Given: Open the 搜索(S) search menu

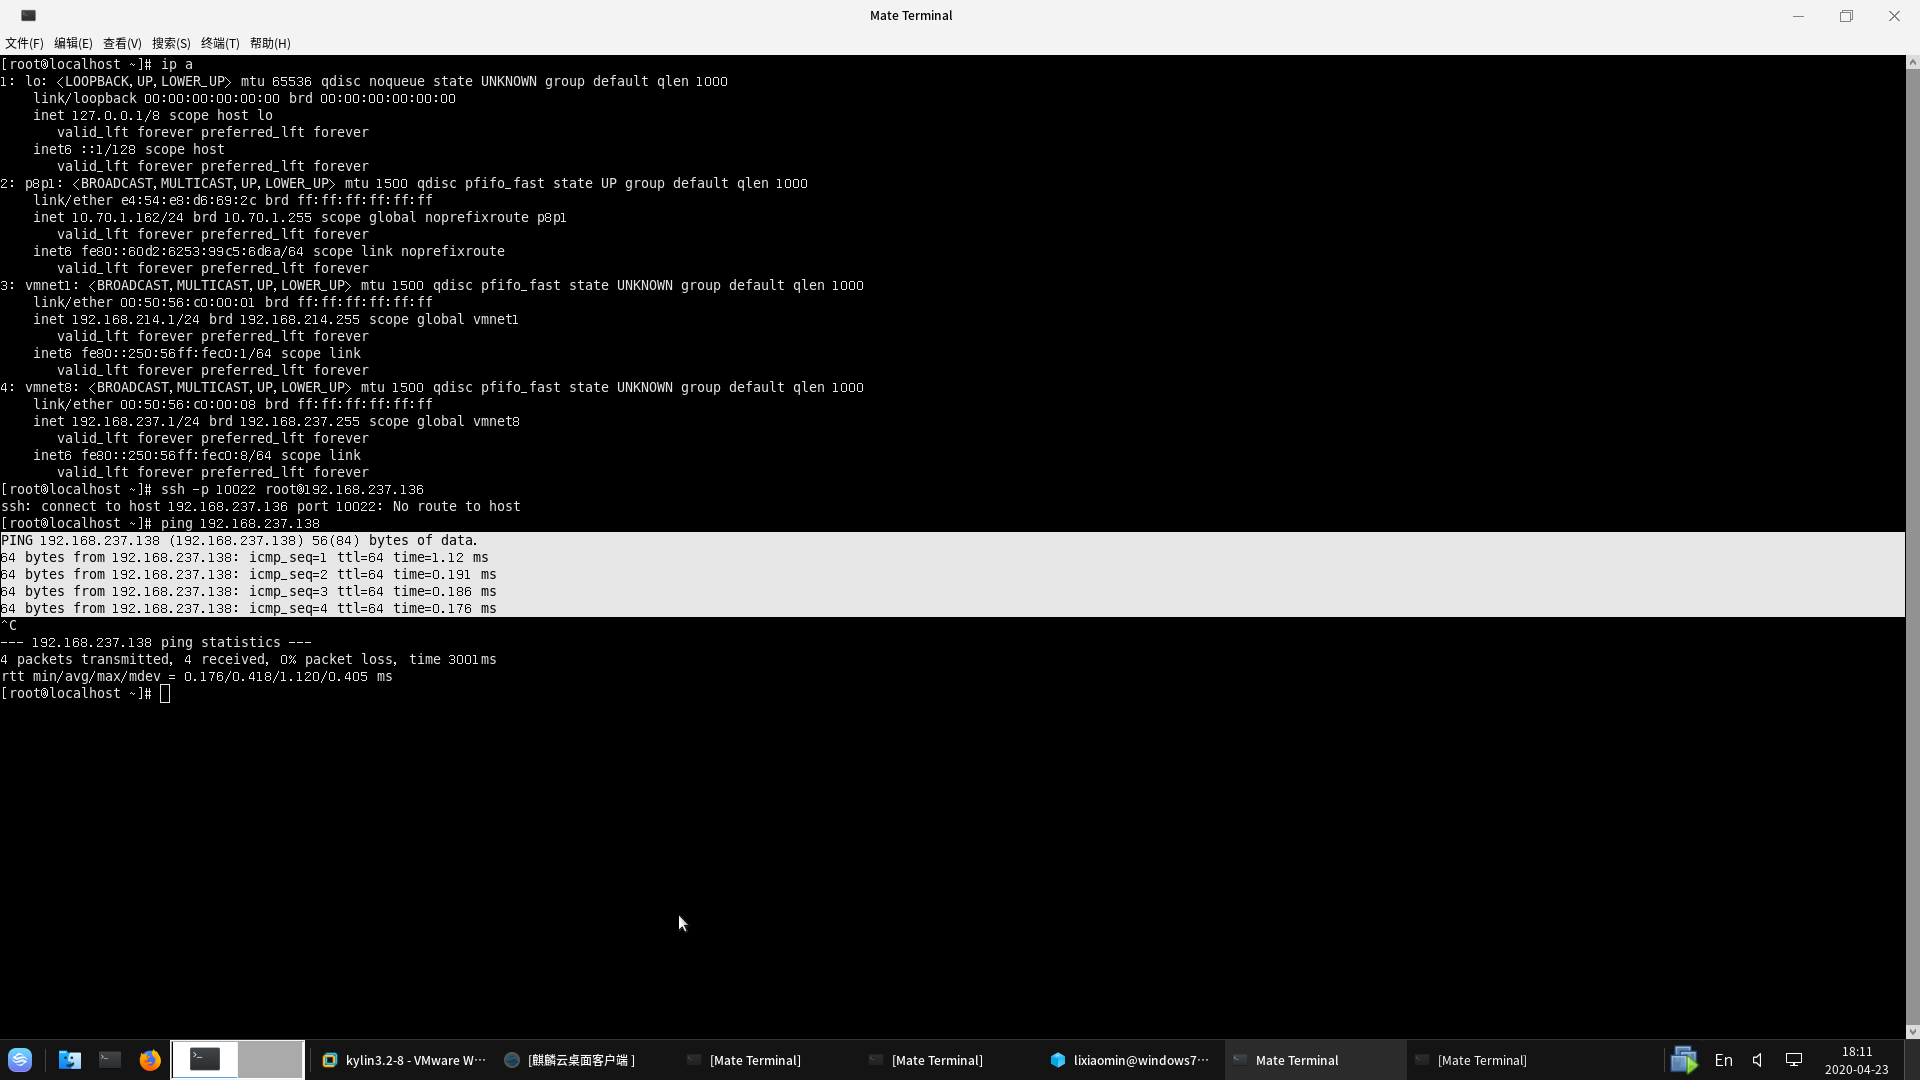Looking at the screenshot, I should pyautogui.click(x=171, y=43).
